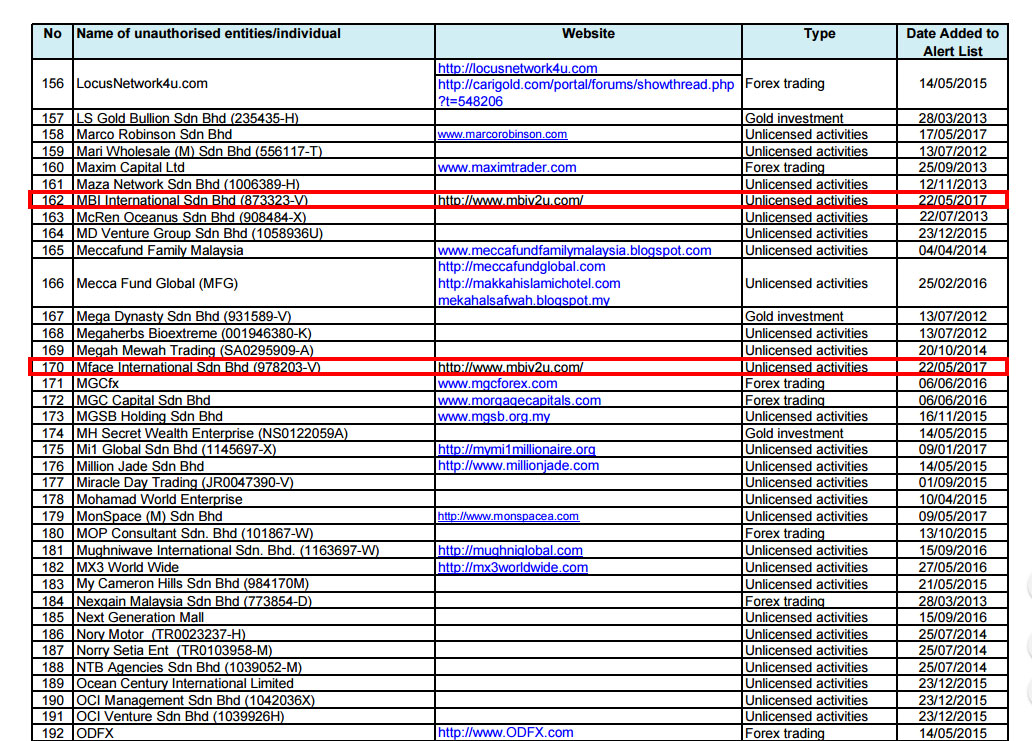The height and width of the screenshot is (741, 1032).
Task: Open the www.ODFX.com link
Action: 505,733
